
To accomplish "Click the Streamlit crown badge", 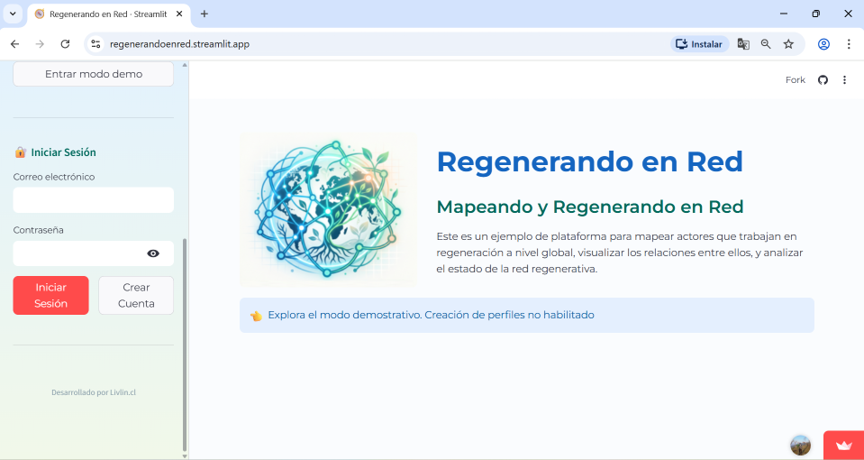I will [844, 445].
